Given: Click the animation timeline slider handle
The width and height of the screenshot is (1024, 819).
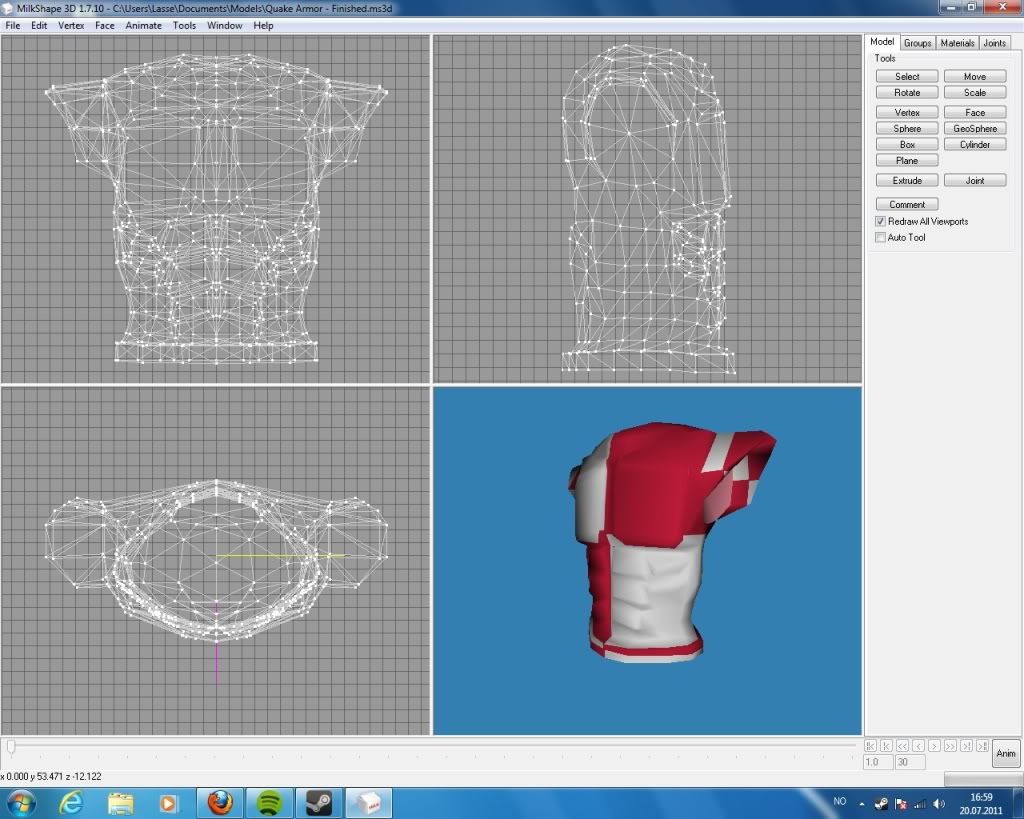Looking at the screenshot, I should [x=11, y=746].
